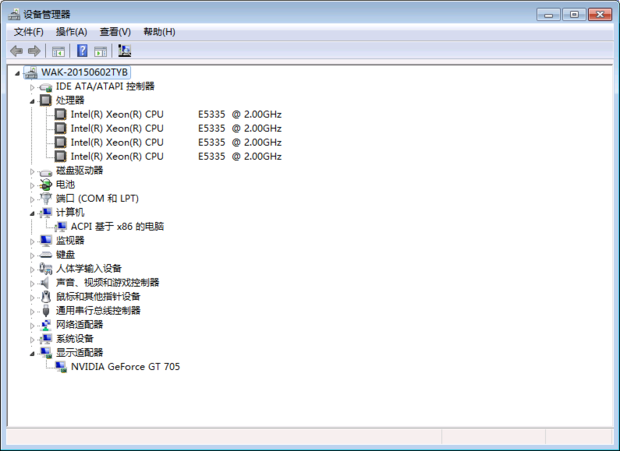The height and width of the screenshot is (451, 620).
Task: Select the first Intel Xeon CPU entry
Action: point(117,115)
